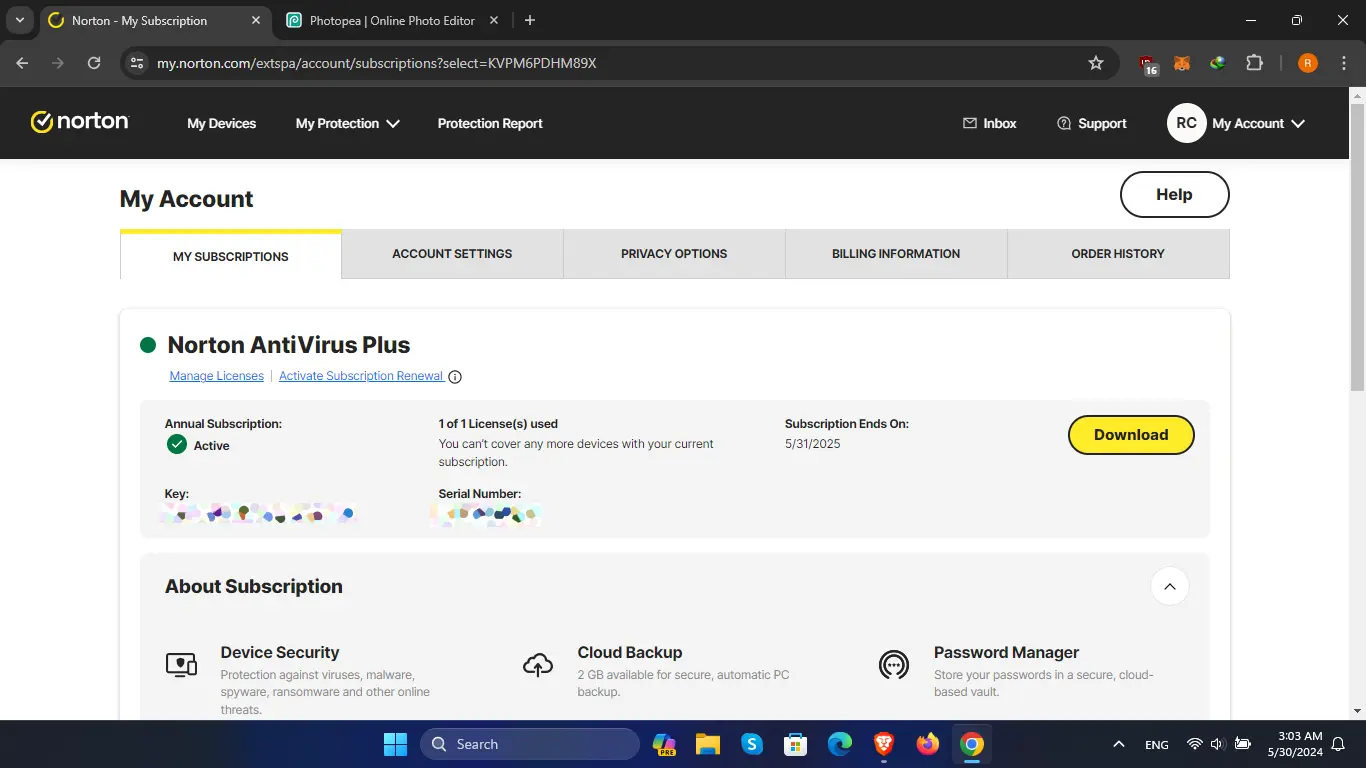
Task: Open the Manage Licenses link
Action: 217,376
